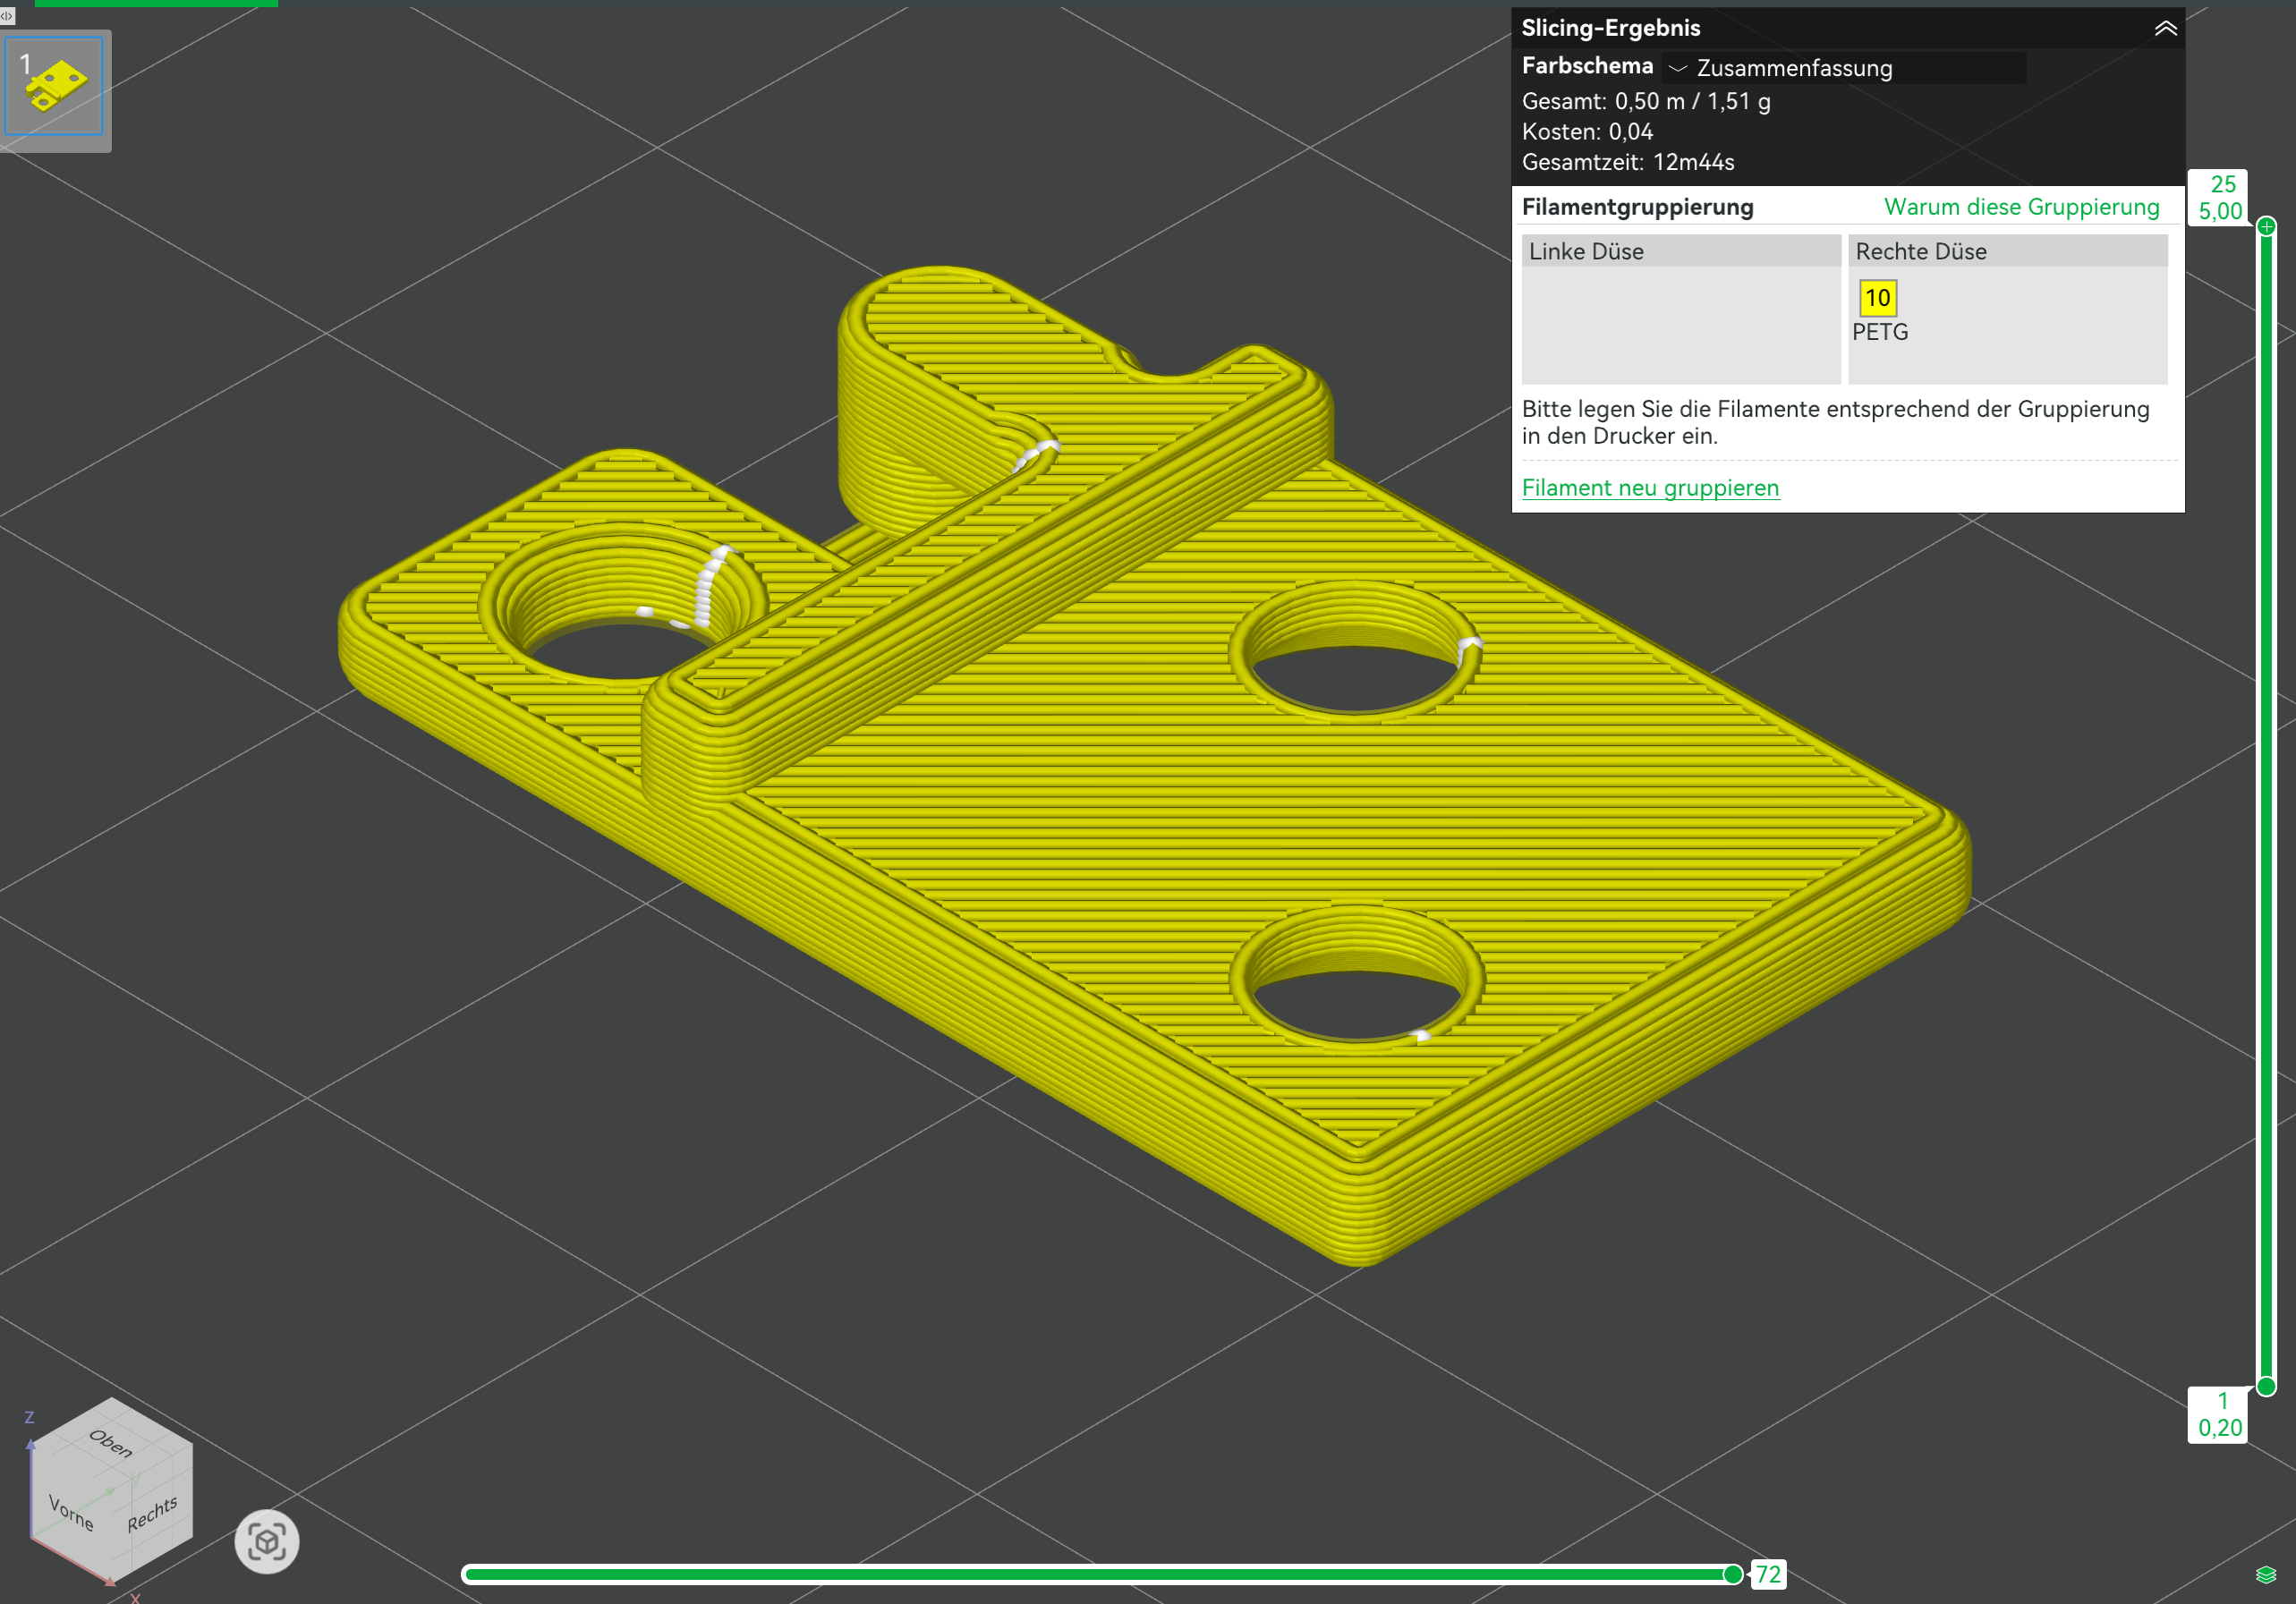
Task: Click the green layers stack icon
Action: pos(2266,1575)
